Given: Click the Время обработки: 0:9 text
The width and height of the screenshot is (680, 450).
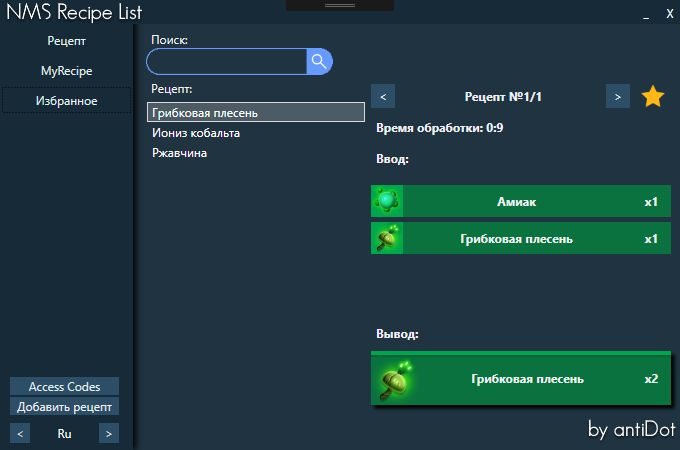Looking at the screenshot, I should click(440, 128).
